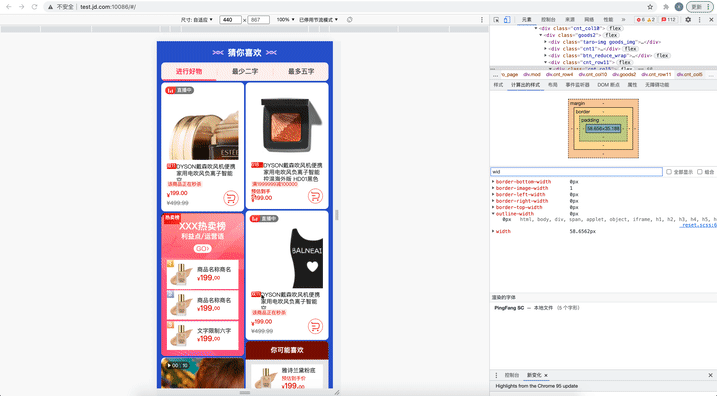Switch to the 性能 panel tab
Viewport: 717px width, 396px height.
tap(608, 20)
